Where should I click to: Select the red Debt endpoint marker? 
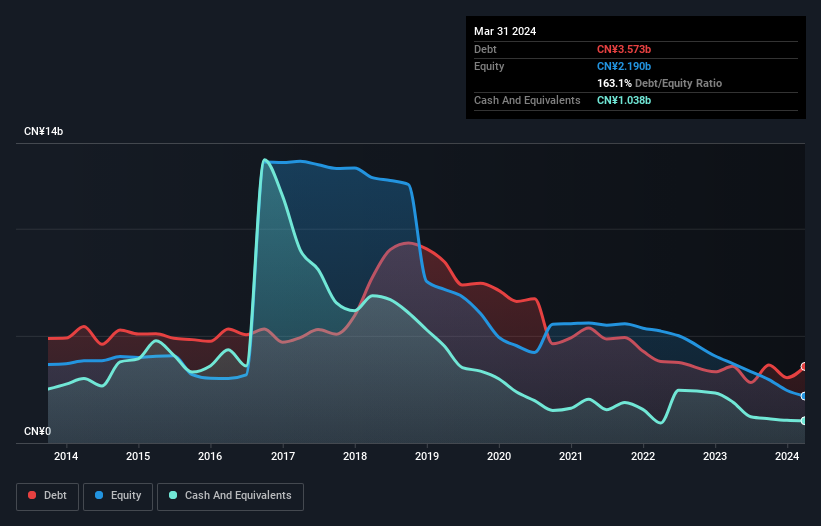804,366
